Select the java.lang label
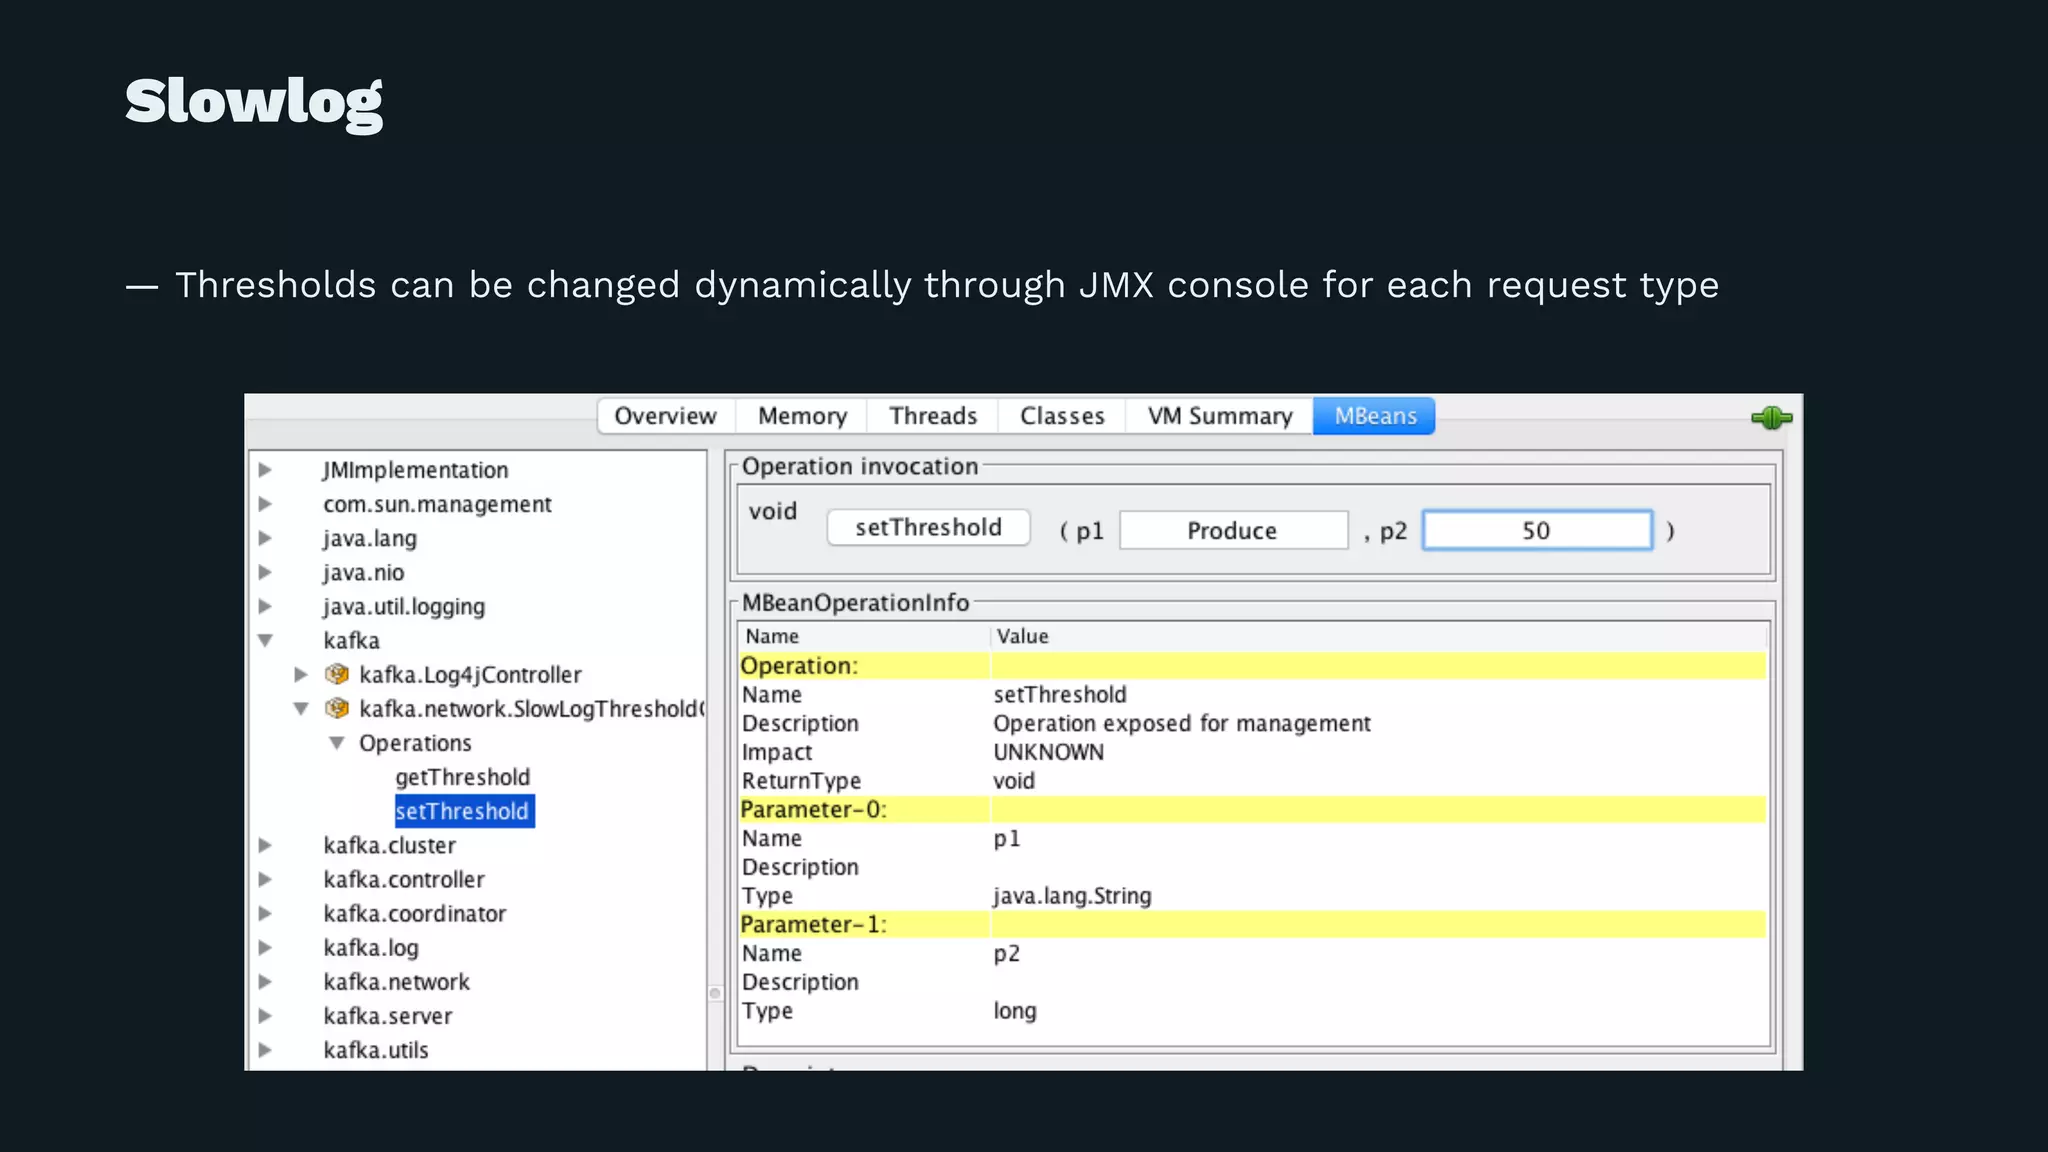The width and height of the screenshot is (2048, 1152). (x=370, y=538)
